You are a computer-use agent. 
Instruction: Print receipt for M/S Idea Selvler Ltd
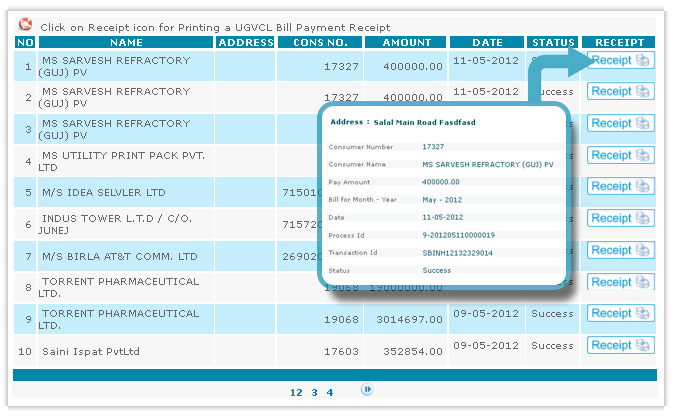click(x=621, y=187)
